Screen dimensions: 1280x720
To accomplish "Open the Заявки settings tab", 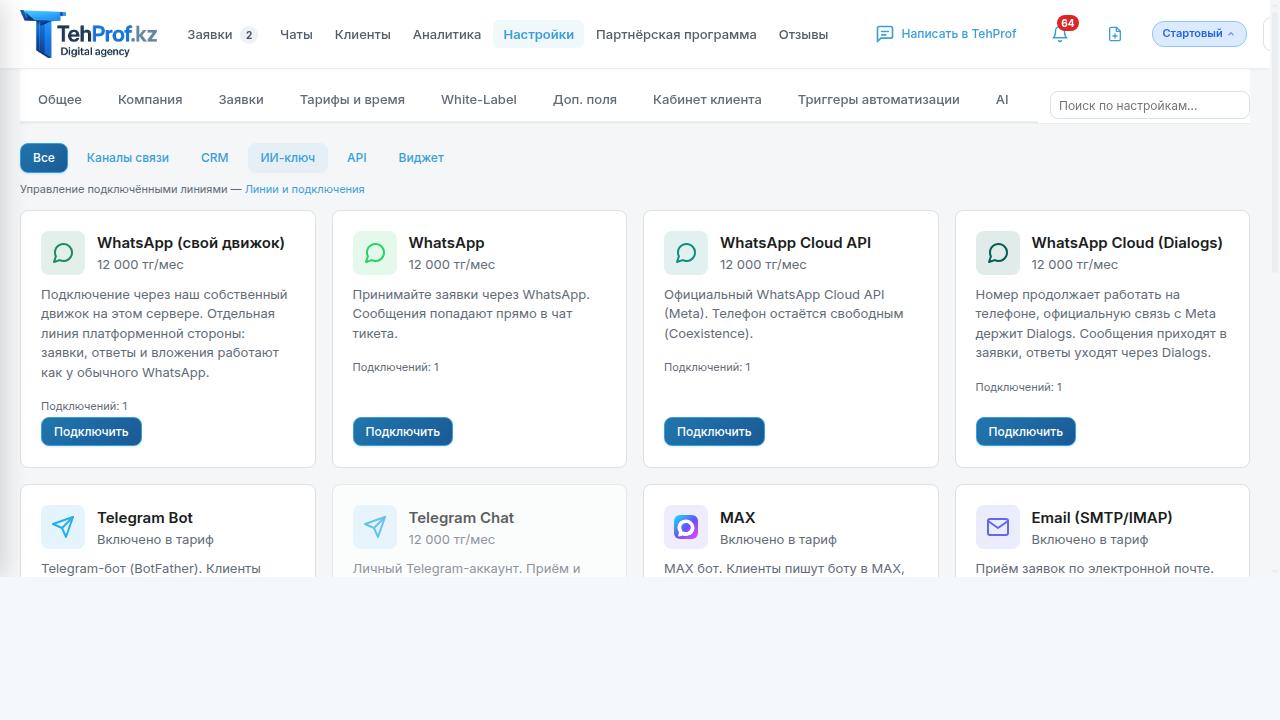I will coord(241,99).
